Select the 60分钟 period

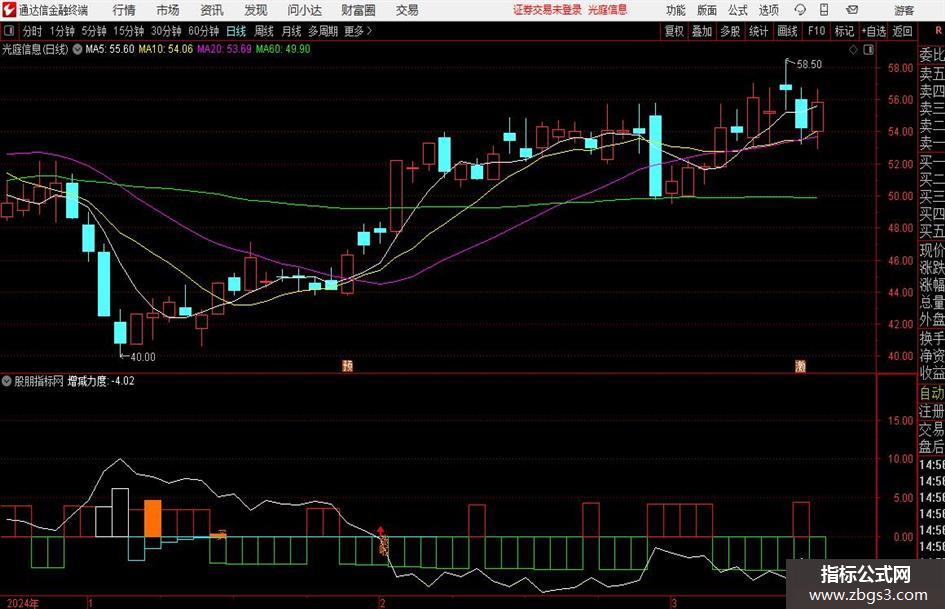pos(204,31)
